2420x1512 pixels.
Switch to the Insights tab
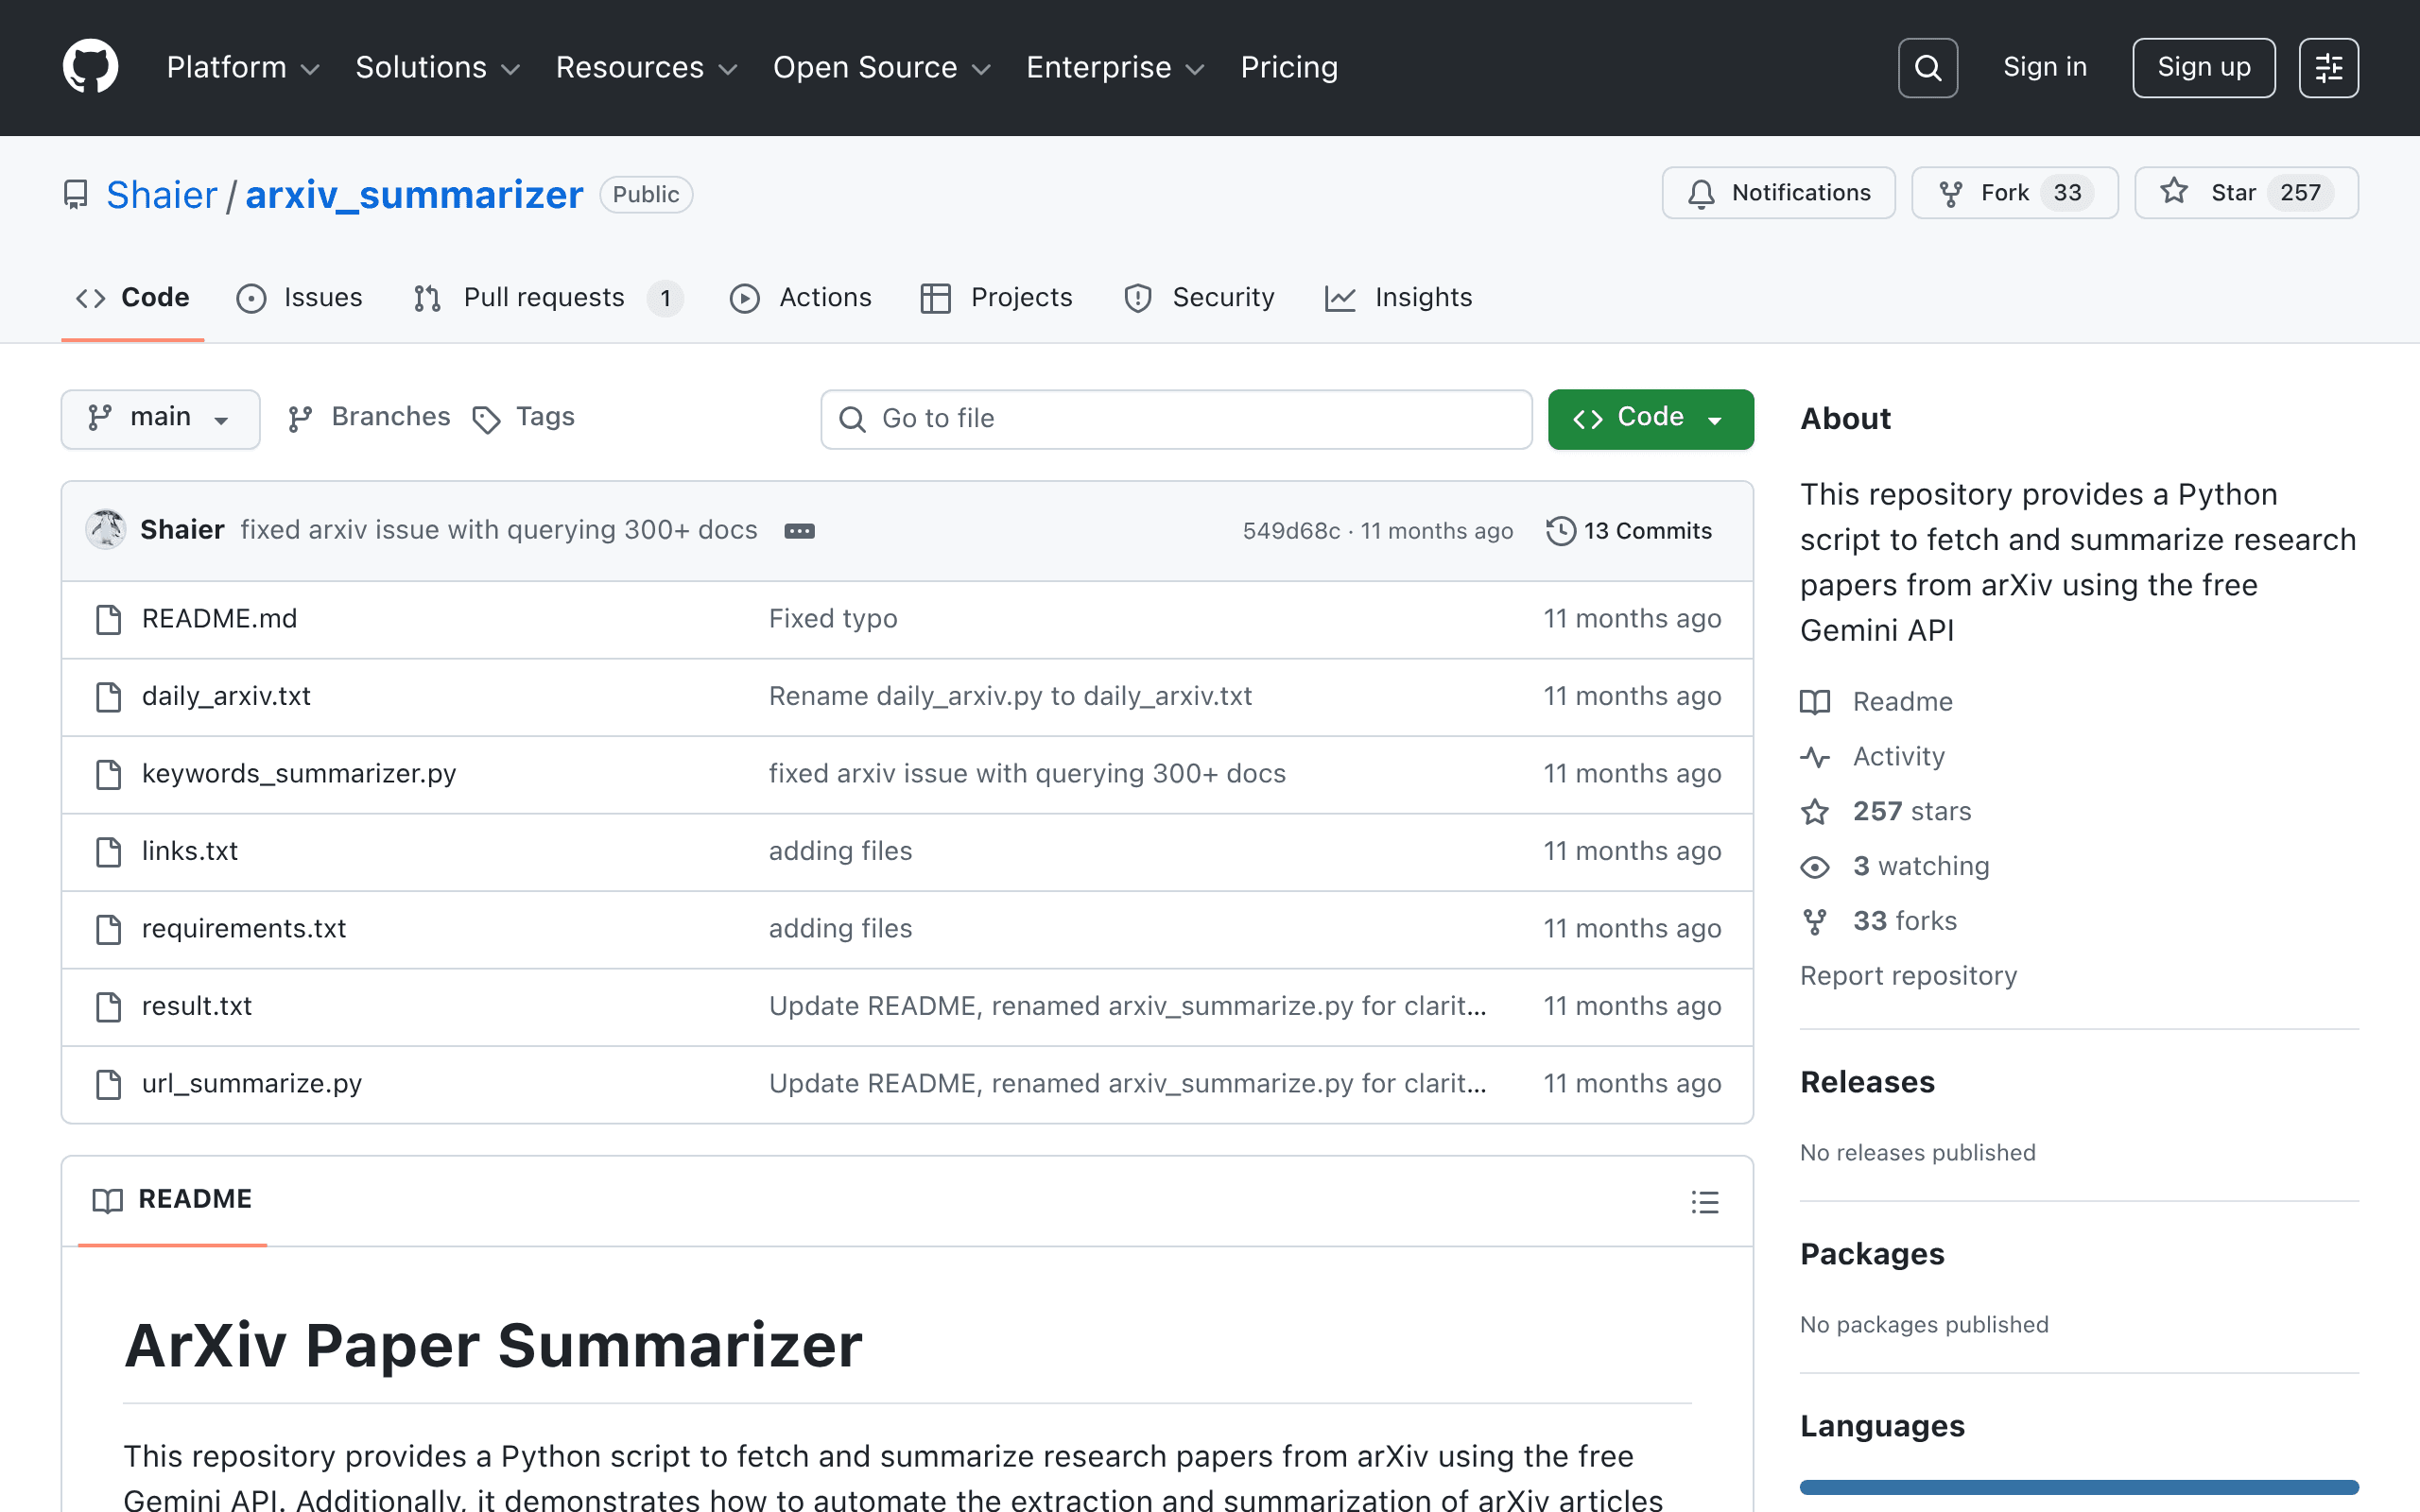pyautogui.click(x=1398, y=298)
